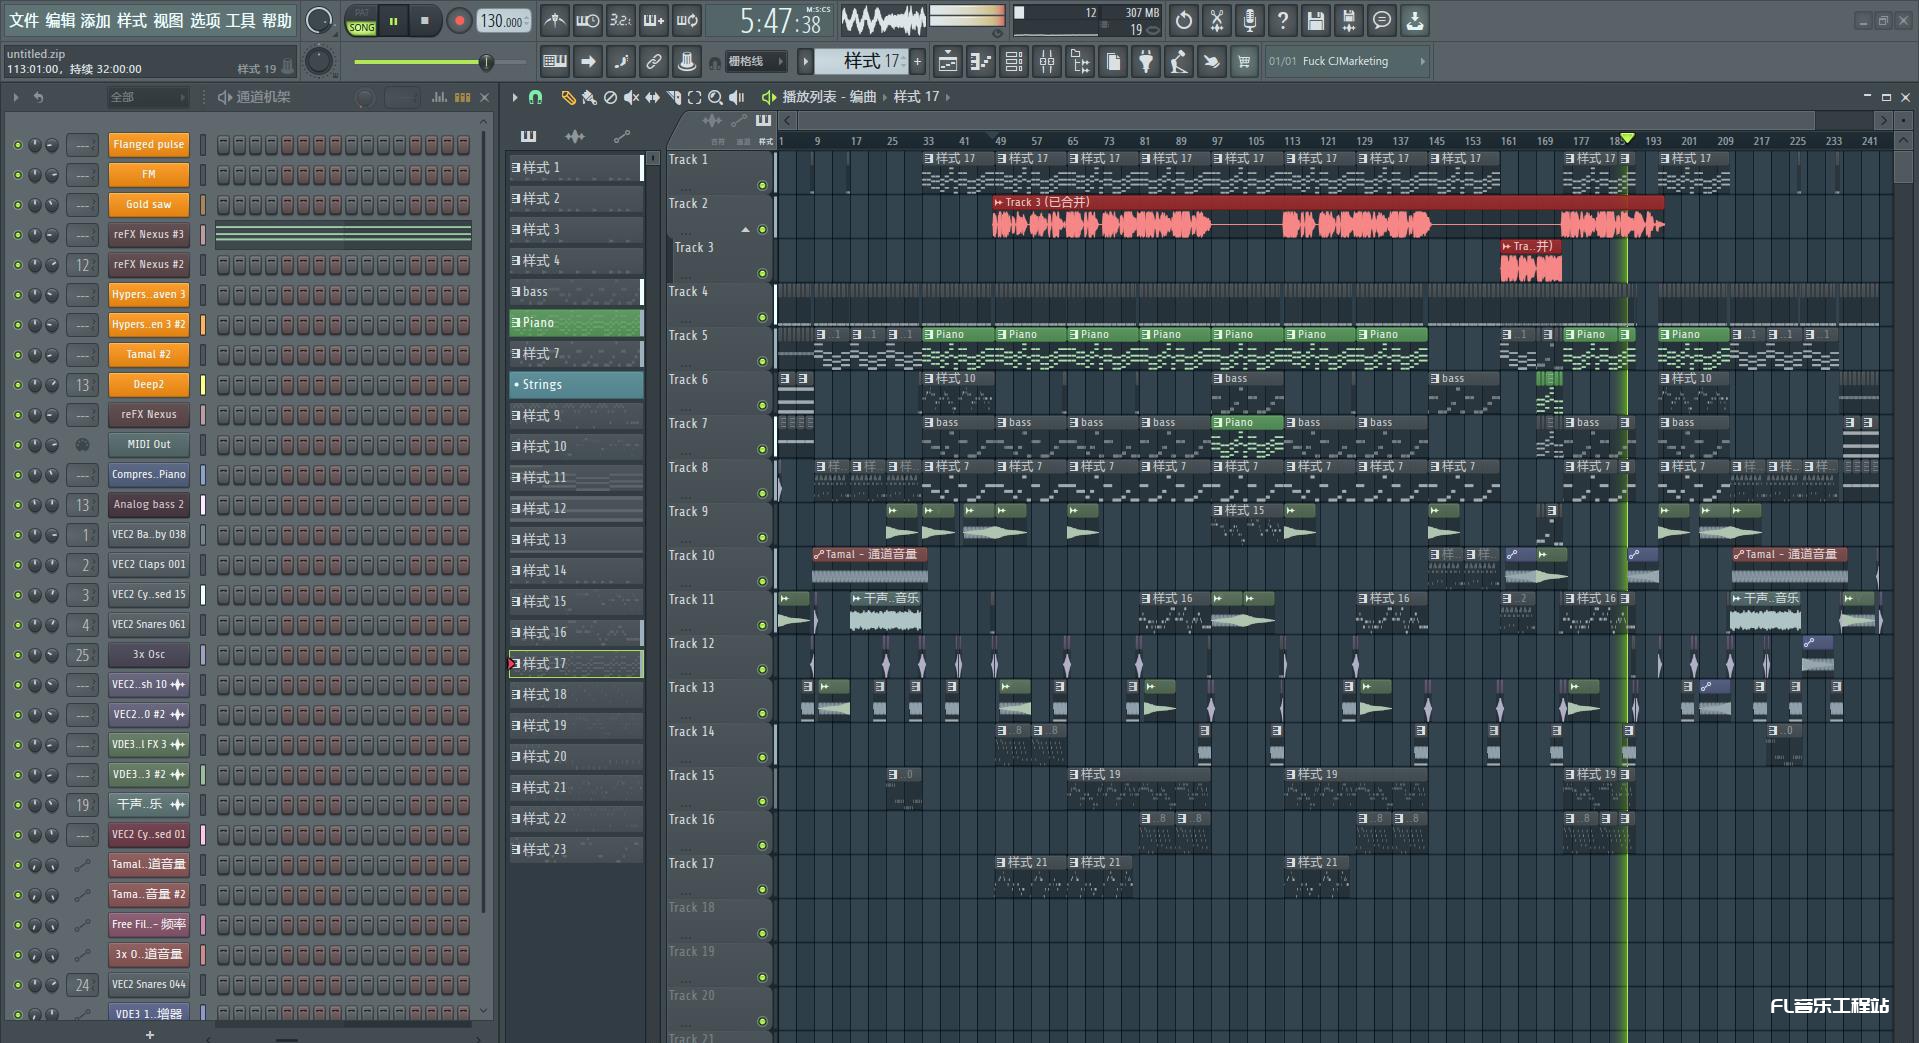Open the plugin picker plug icon
Viewport: 1919px width, 1043px height.
coord(1146,62)
